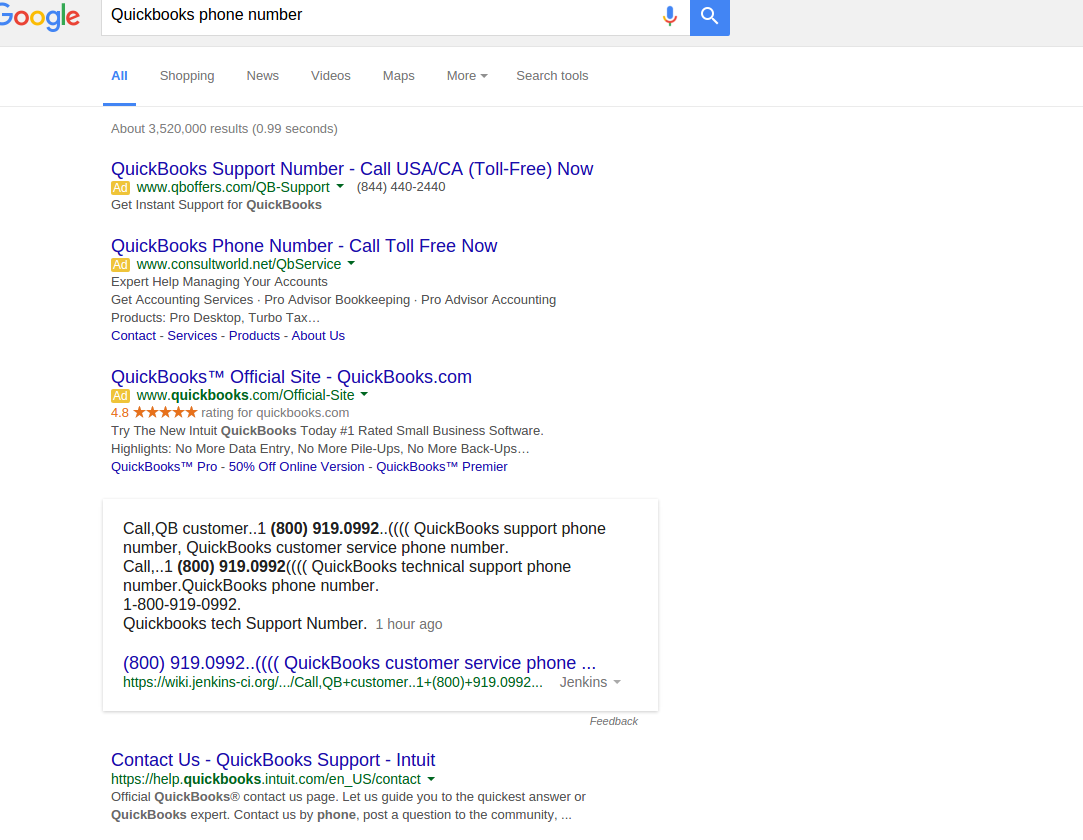This screenshot has width=1083, height=840.
Task: Click the '1-800-919-0992.' snippet line
Action: coord(182,604)
